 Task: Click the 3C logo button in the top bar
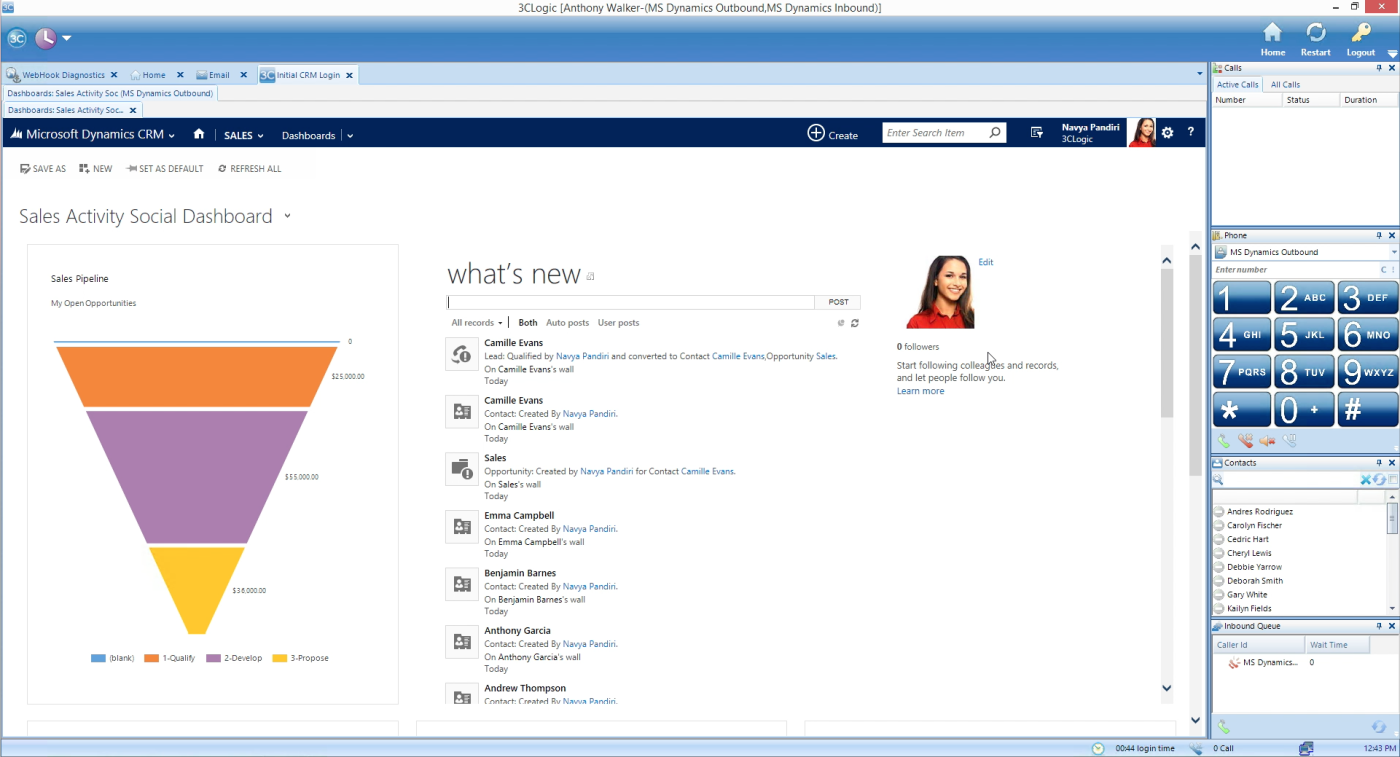tap(17, 39)
